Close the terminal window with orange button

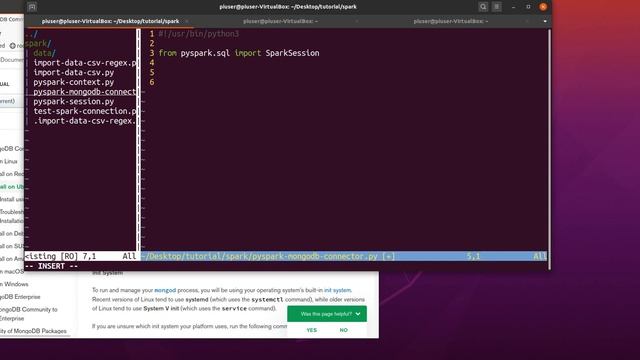[543, 7]
